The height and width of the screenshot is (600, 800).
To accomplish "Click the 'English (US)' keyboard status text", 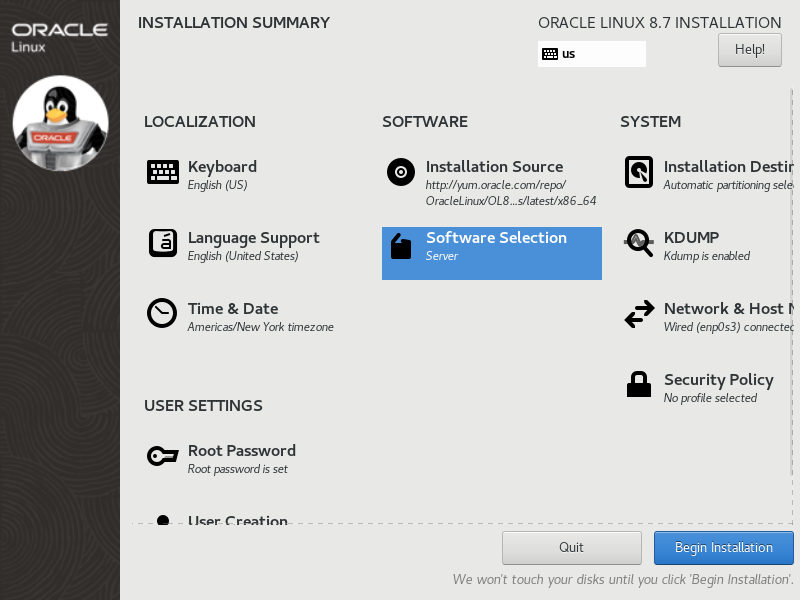I will click(x=217, y=185).
